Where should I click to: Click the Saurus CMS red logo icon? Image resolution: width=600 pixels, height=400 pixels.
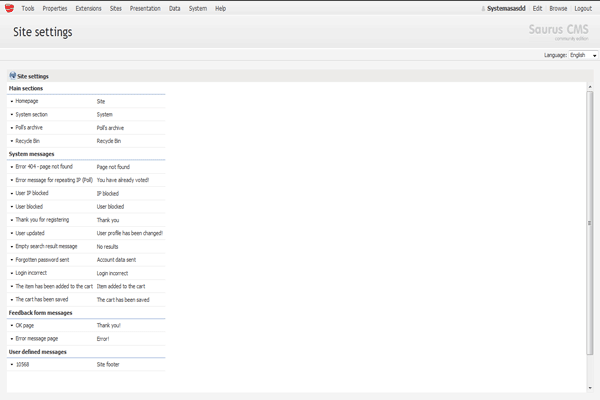(9, 8)
